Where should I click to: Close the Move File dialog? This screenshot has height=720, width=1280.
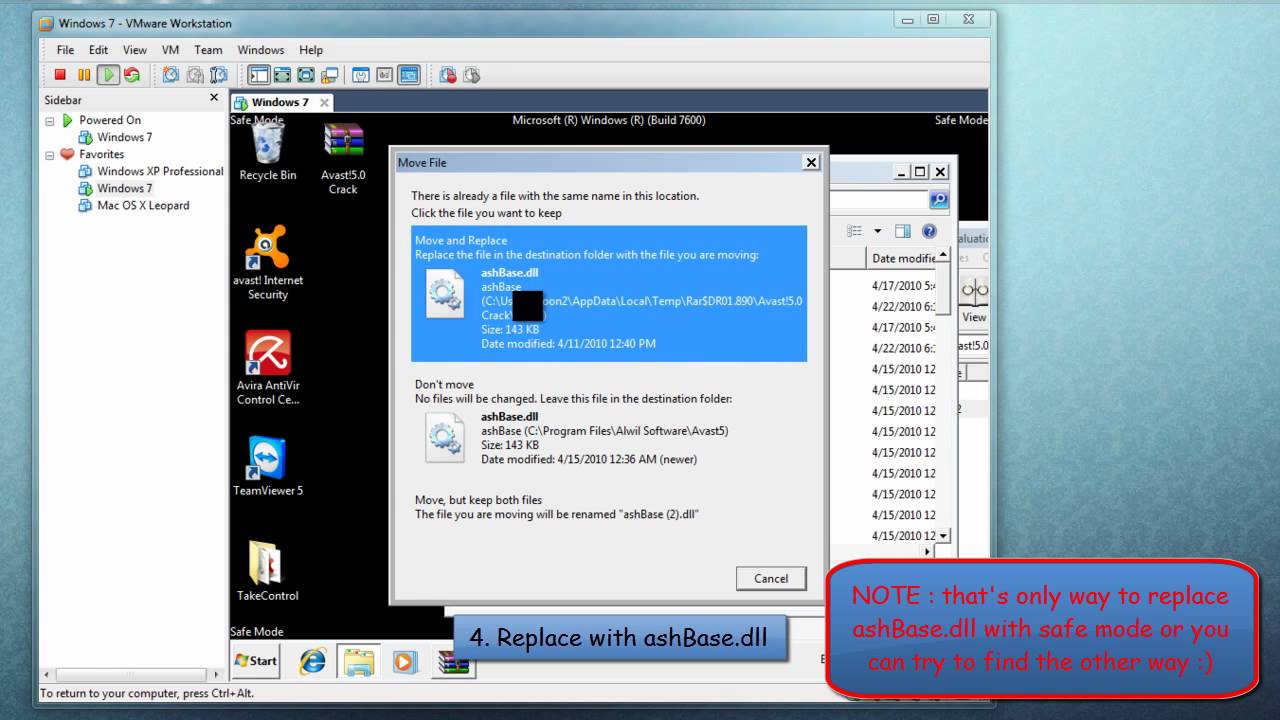[811, 162]
